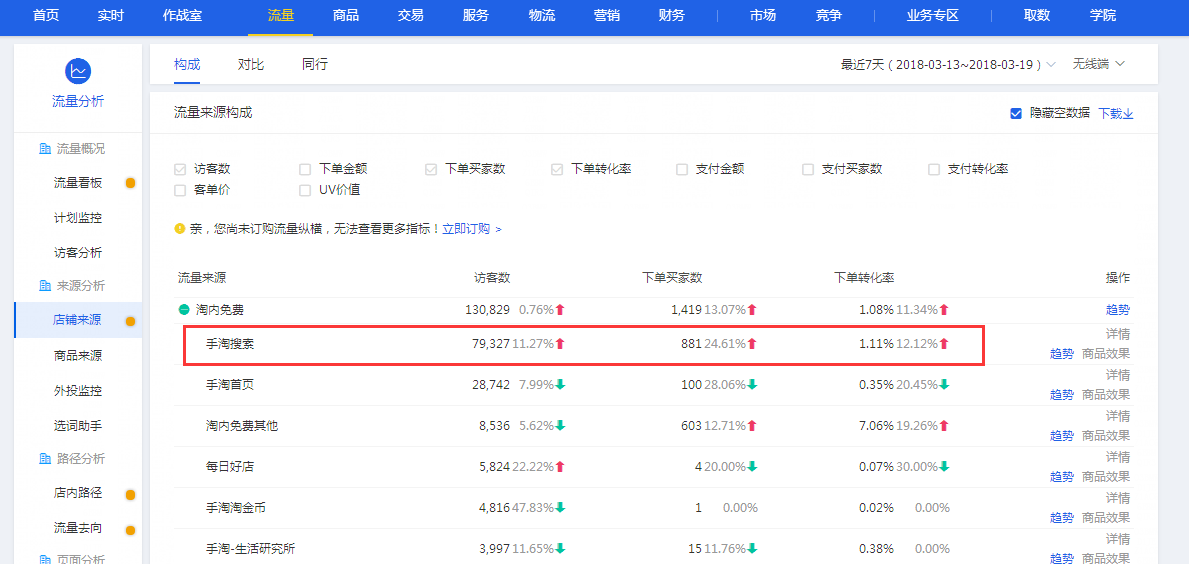
Task: Click green down arrow in 手淘首页 访客数
Action: pos(560,384)
